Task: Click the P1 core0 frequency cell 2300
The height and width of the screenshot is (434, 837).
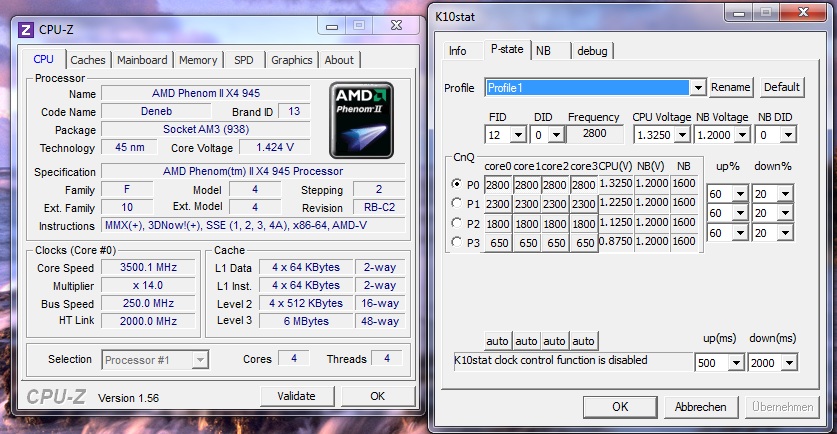Action: pos(498,204)
